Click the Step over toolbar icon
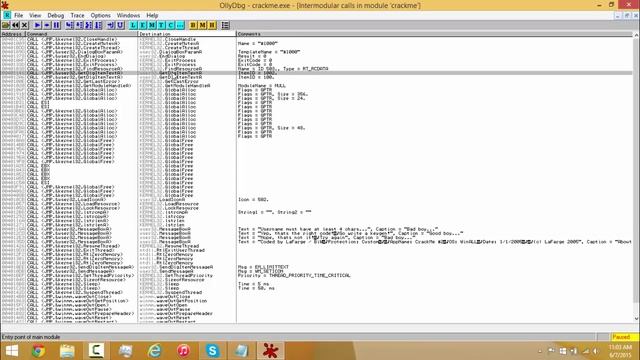This screenshot has width=640, height=360. [79, 25]
